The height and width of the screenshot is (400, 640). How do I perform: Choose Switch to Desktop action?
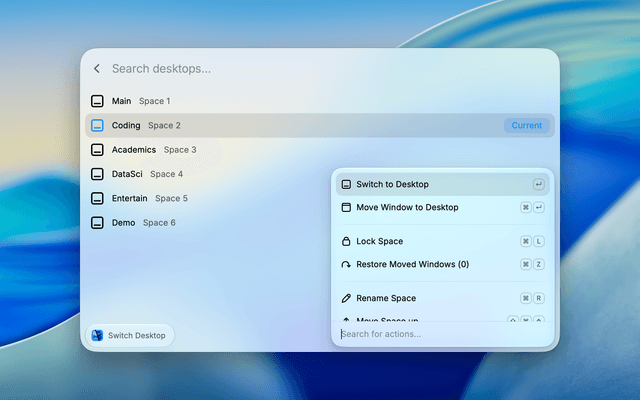point(442,184)
